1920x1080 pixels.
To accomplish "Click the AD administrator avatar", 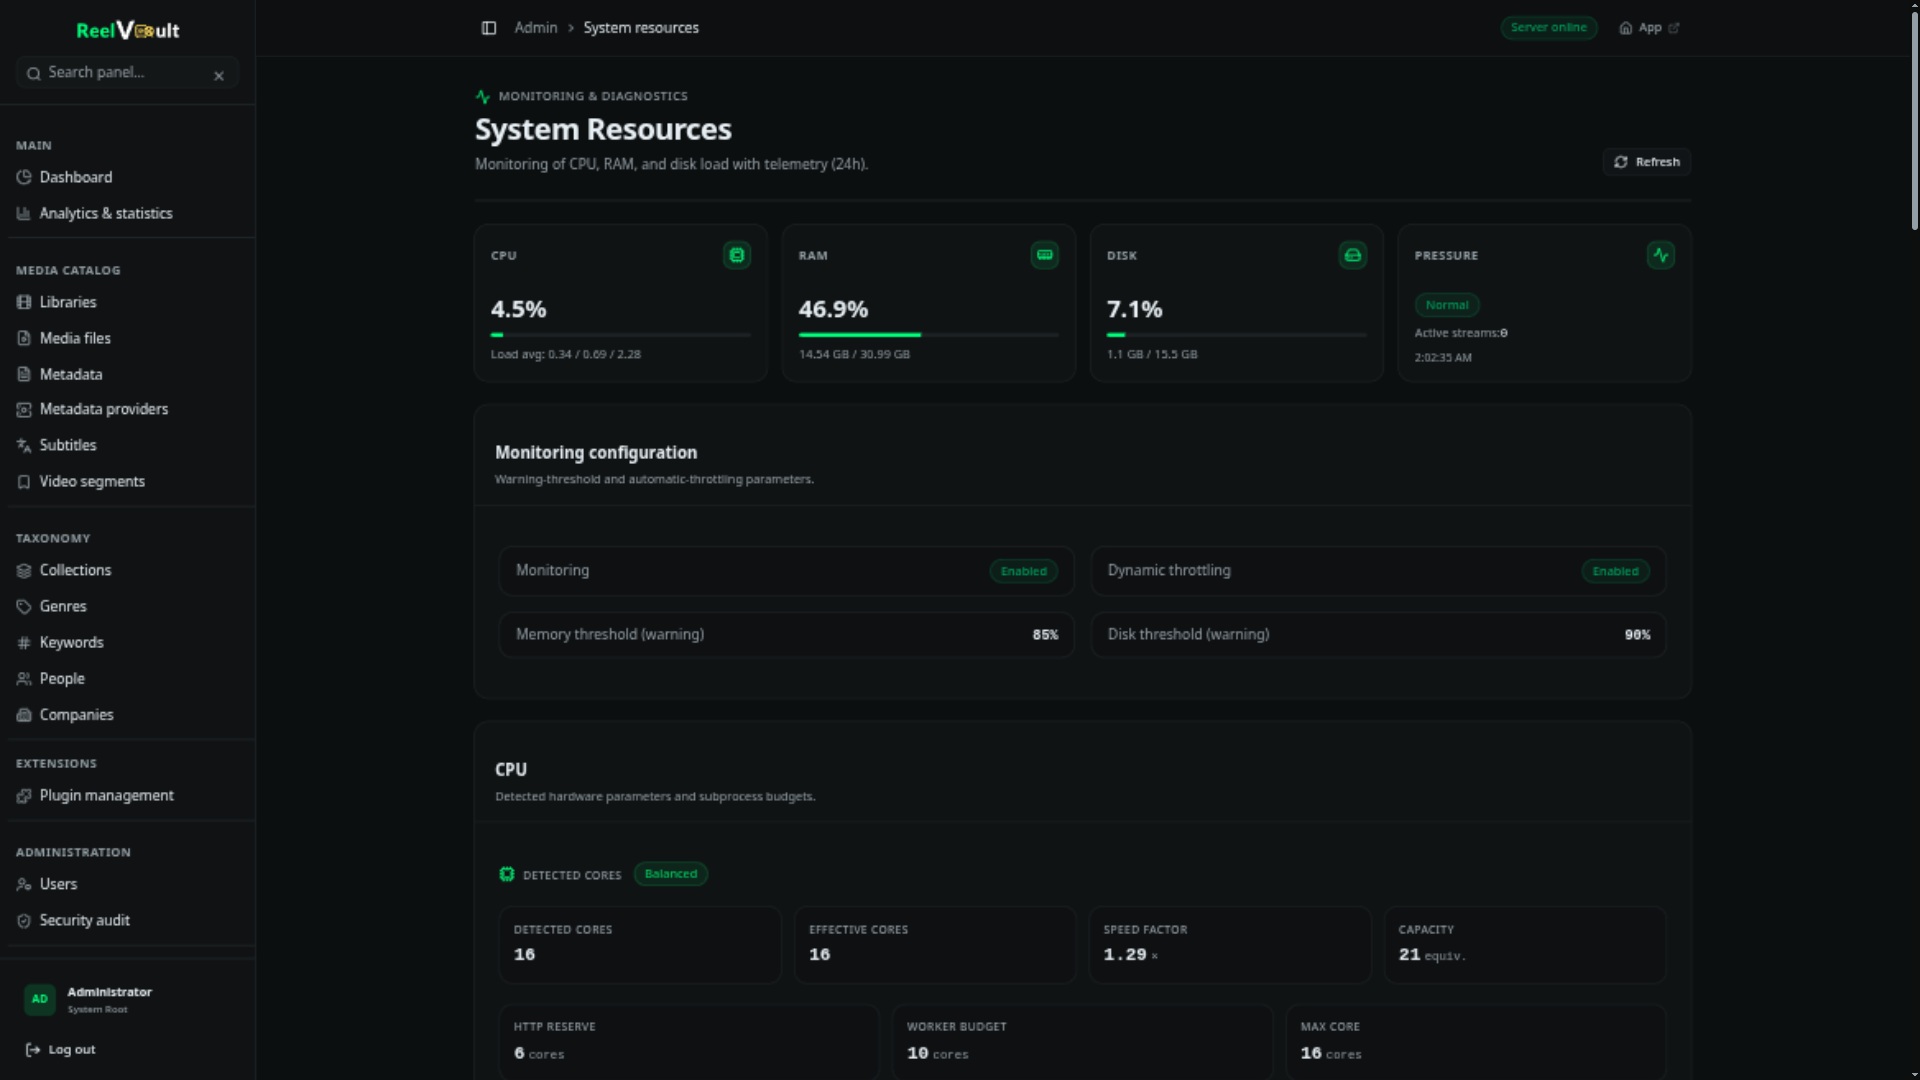I will tap(40, 999).
